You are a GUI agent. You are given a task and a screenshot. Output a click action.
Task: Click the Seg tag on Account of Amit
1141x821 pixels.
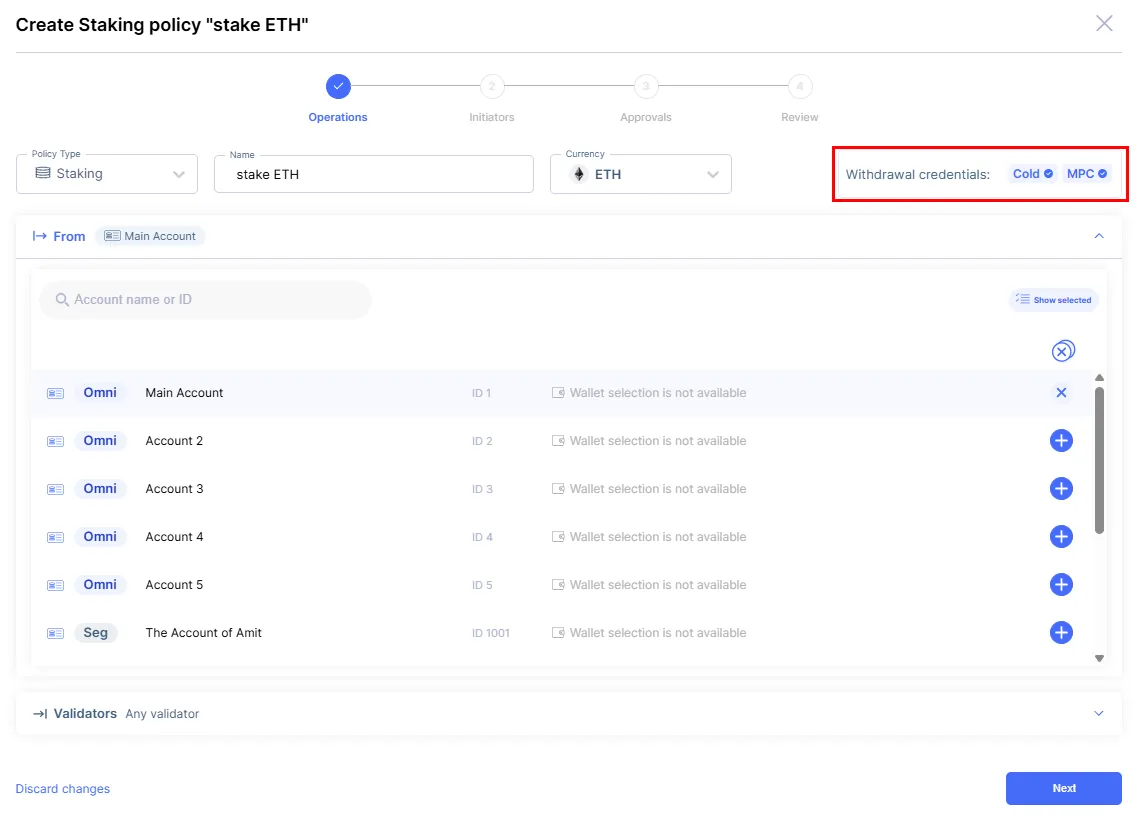pos(95,632)
